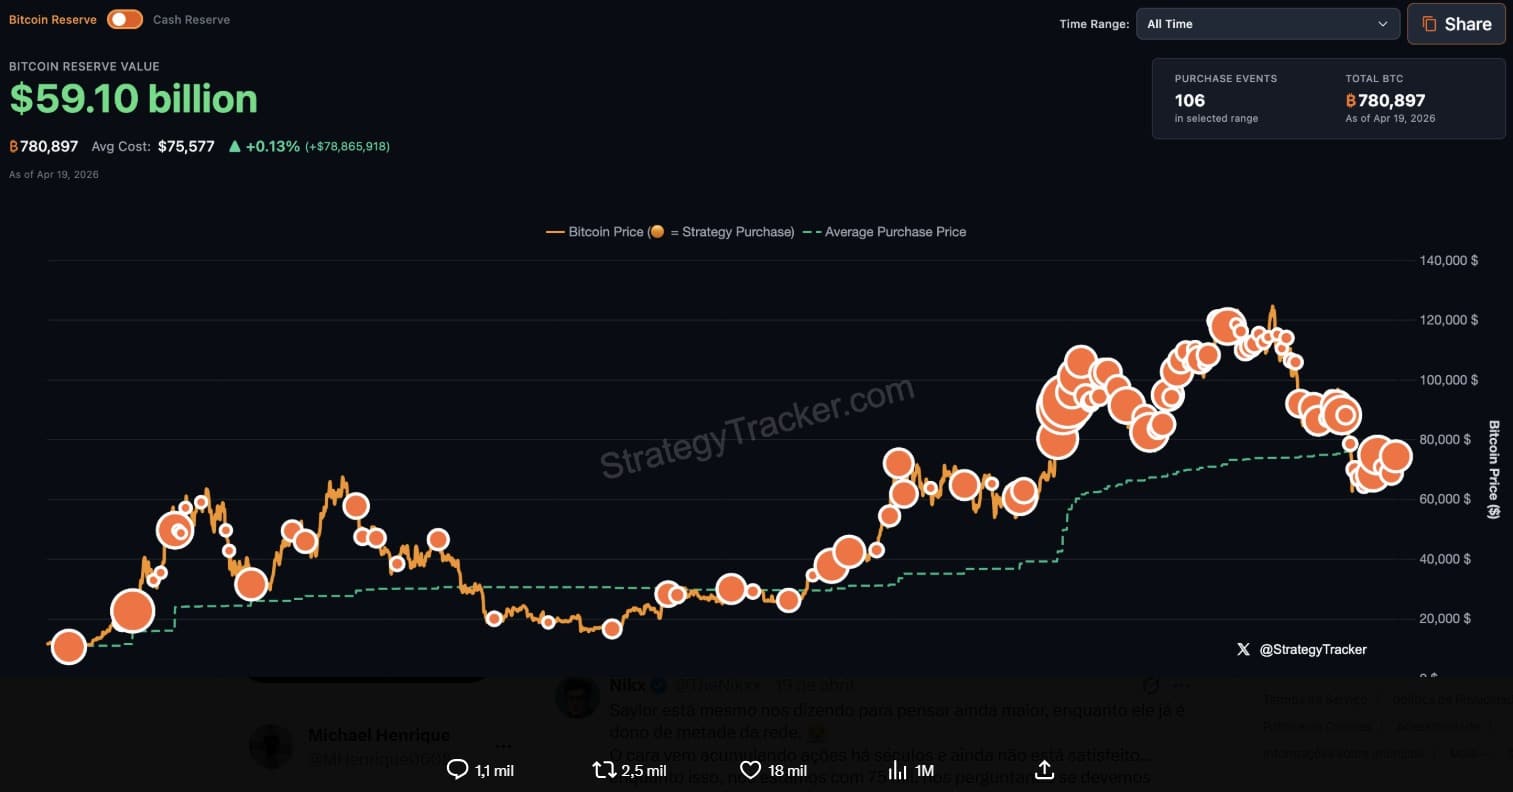
Task: Click the green up-triangle gain indicator
Action: coord(234,146)
